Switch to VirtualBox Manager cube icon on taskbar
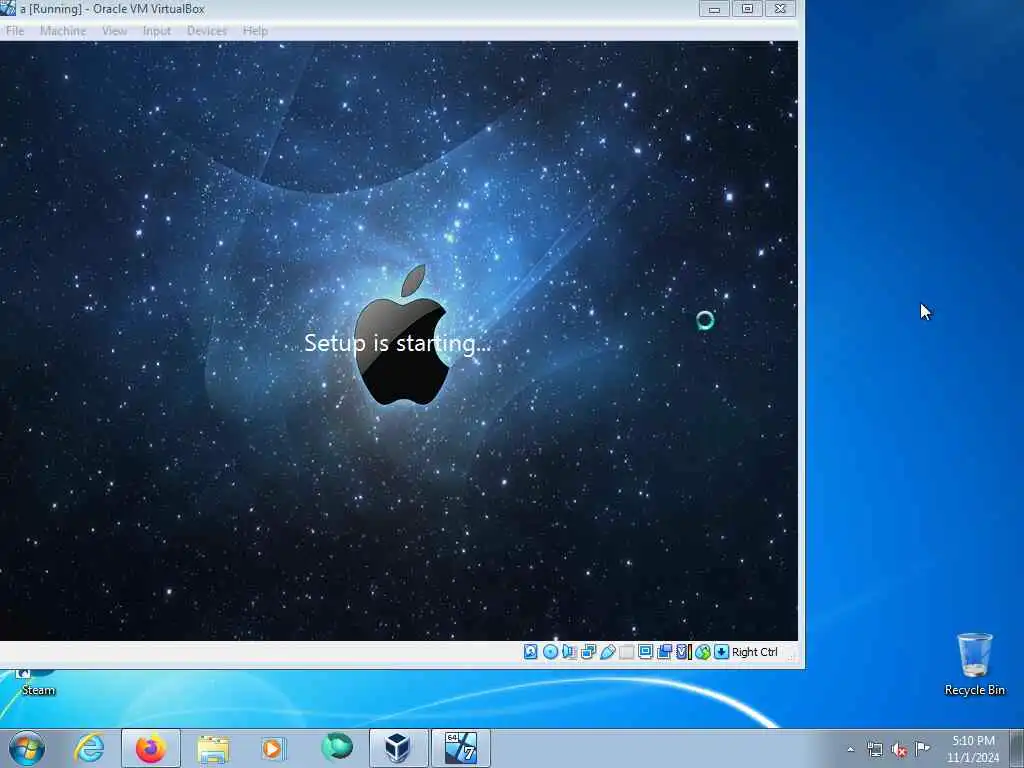The image size is (1024, 768). pyautogui.click(x=398, y=748)
